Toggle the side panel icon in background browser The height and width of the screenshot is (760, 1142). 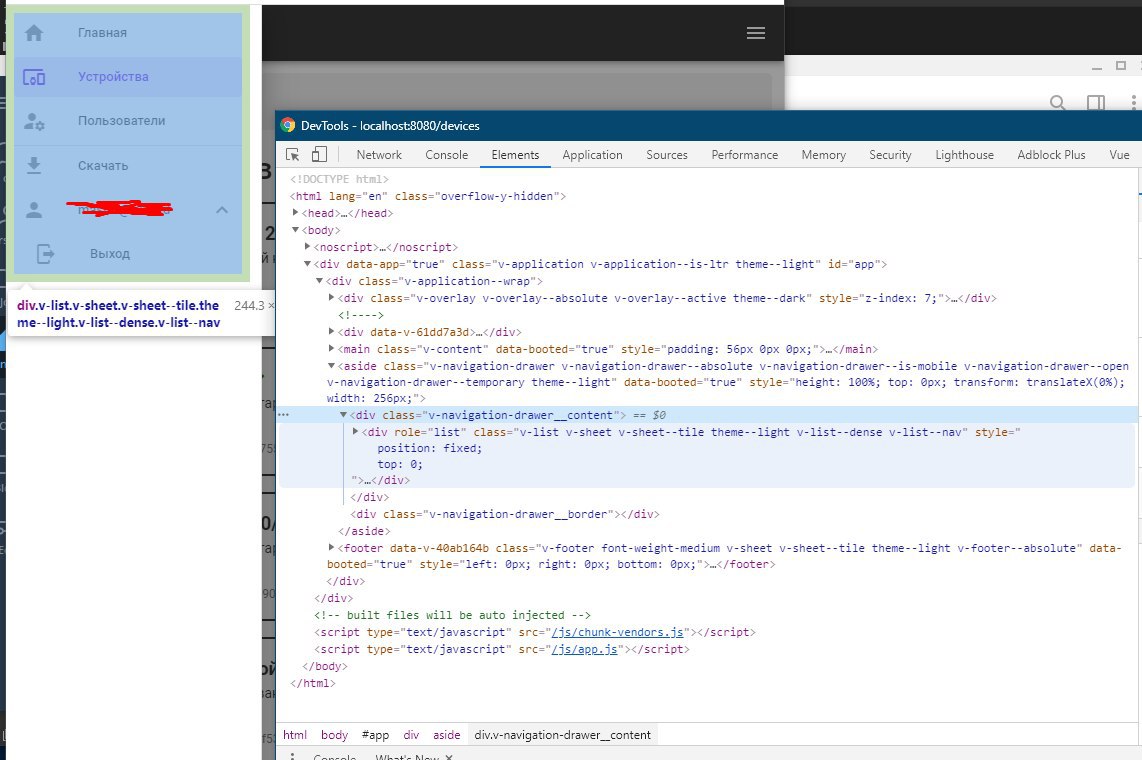pos(1096,103)
